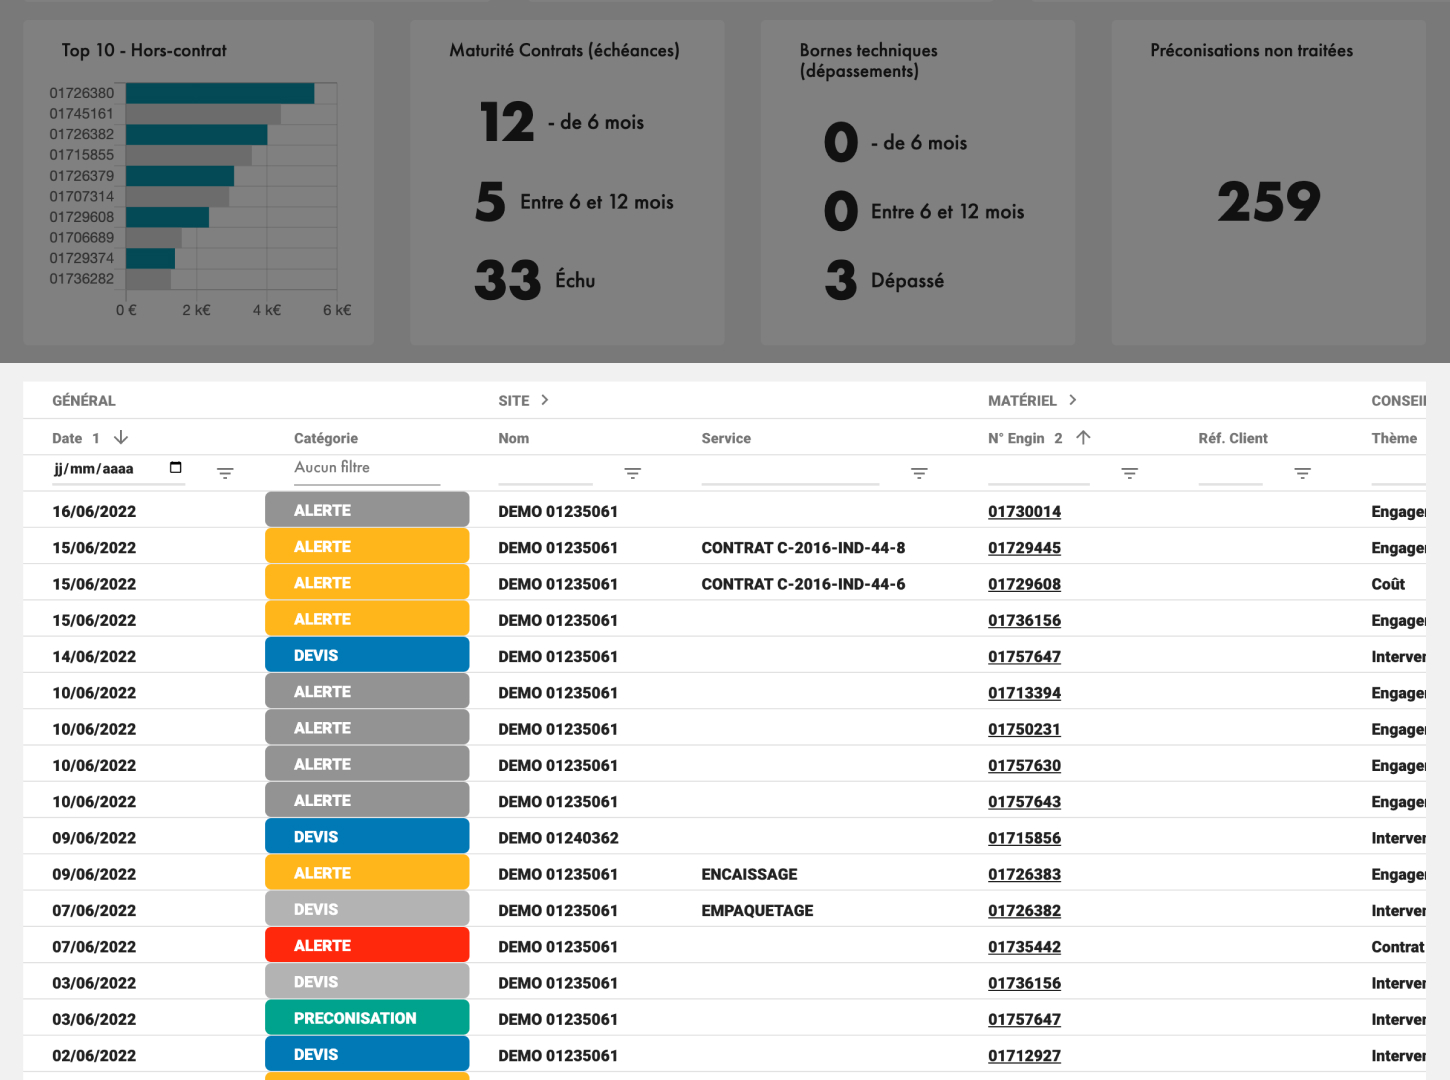Open filter menu for N° Engin column

point(1129,473)
